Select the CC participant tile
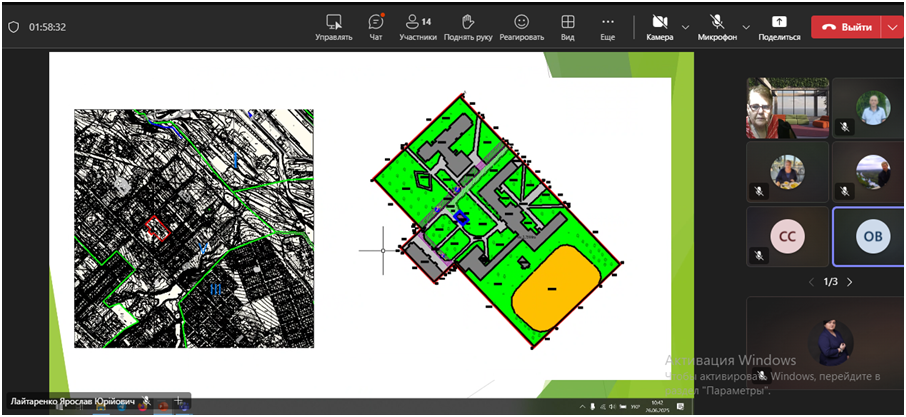The width and height of the screenshot is (906, 417). (x=787, y=236)
